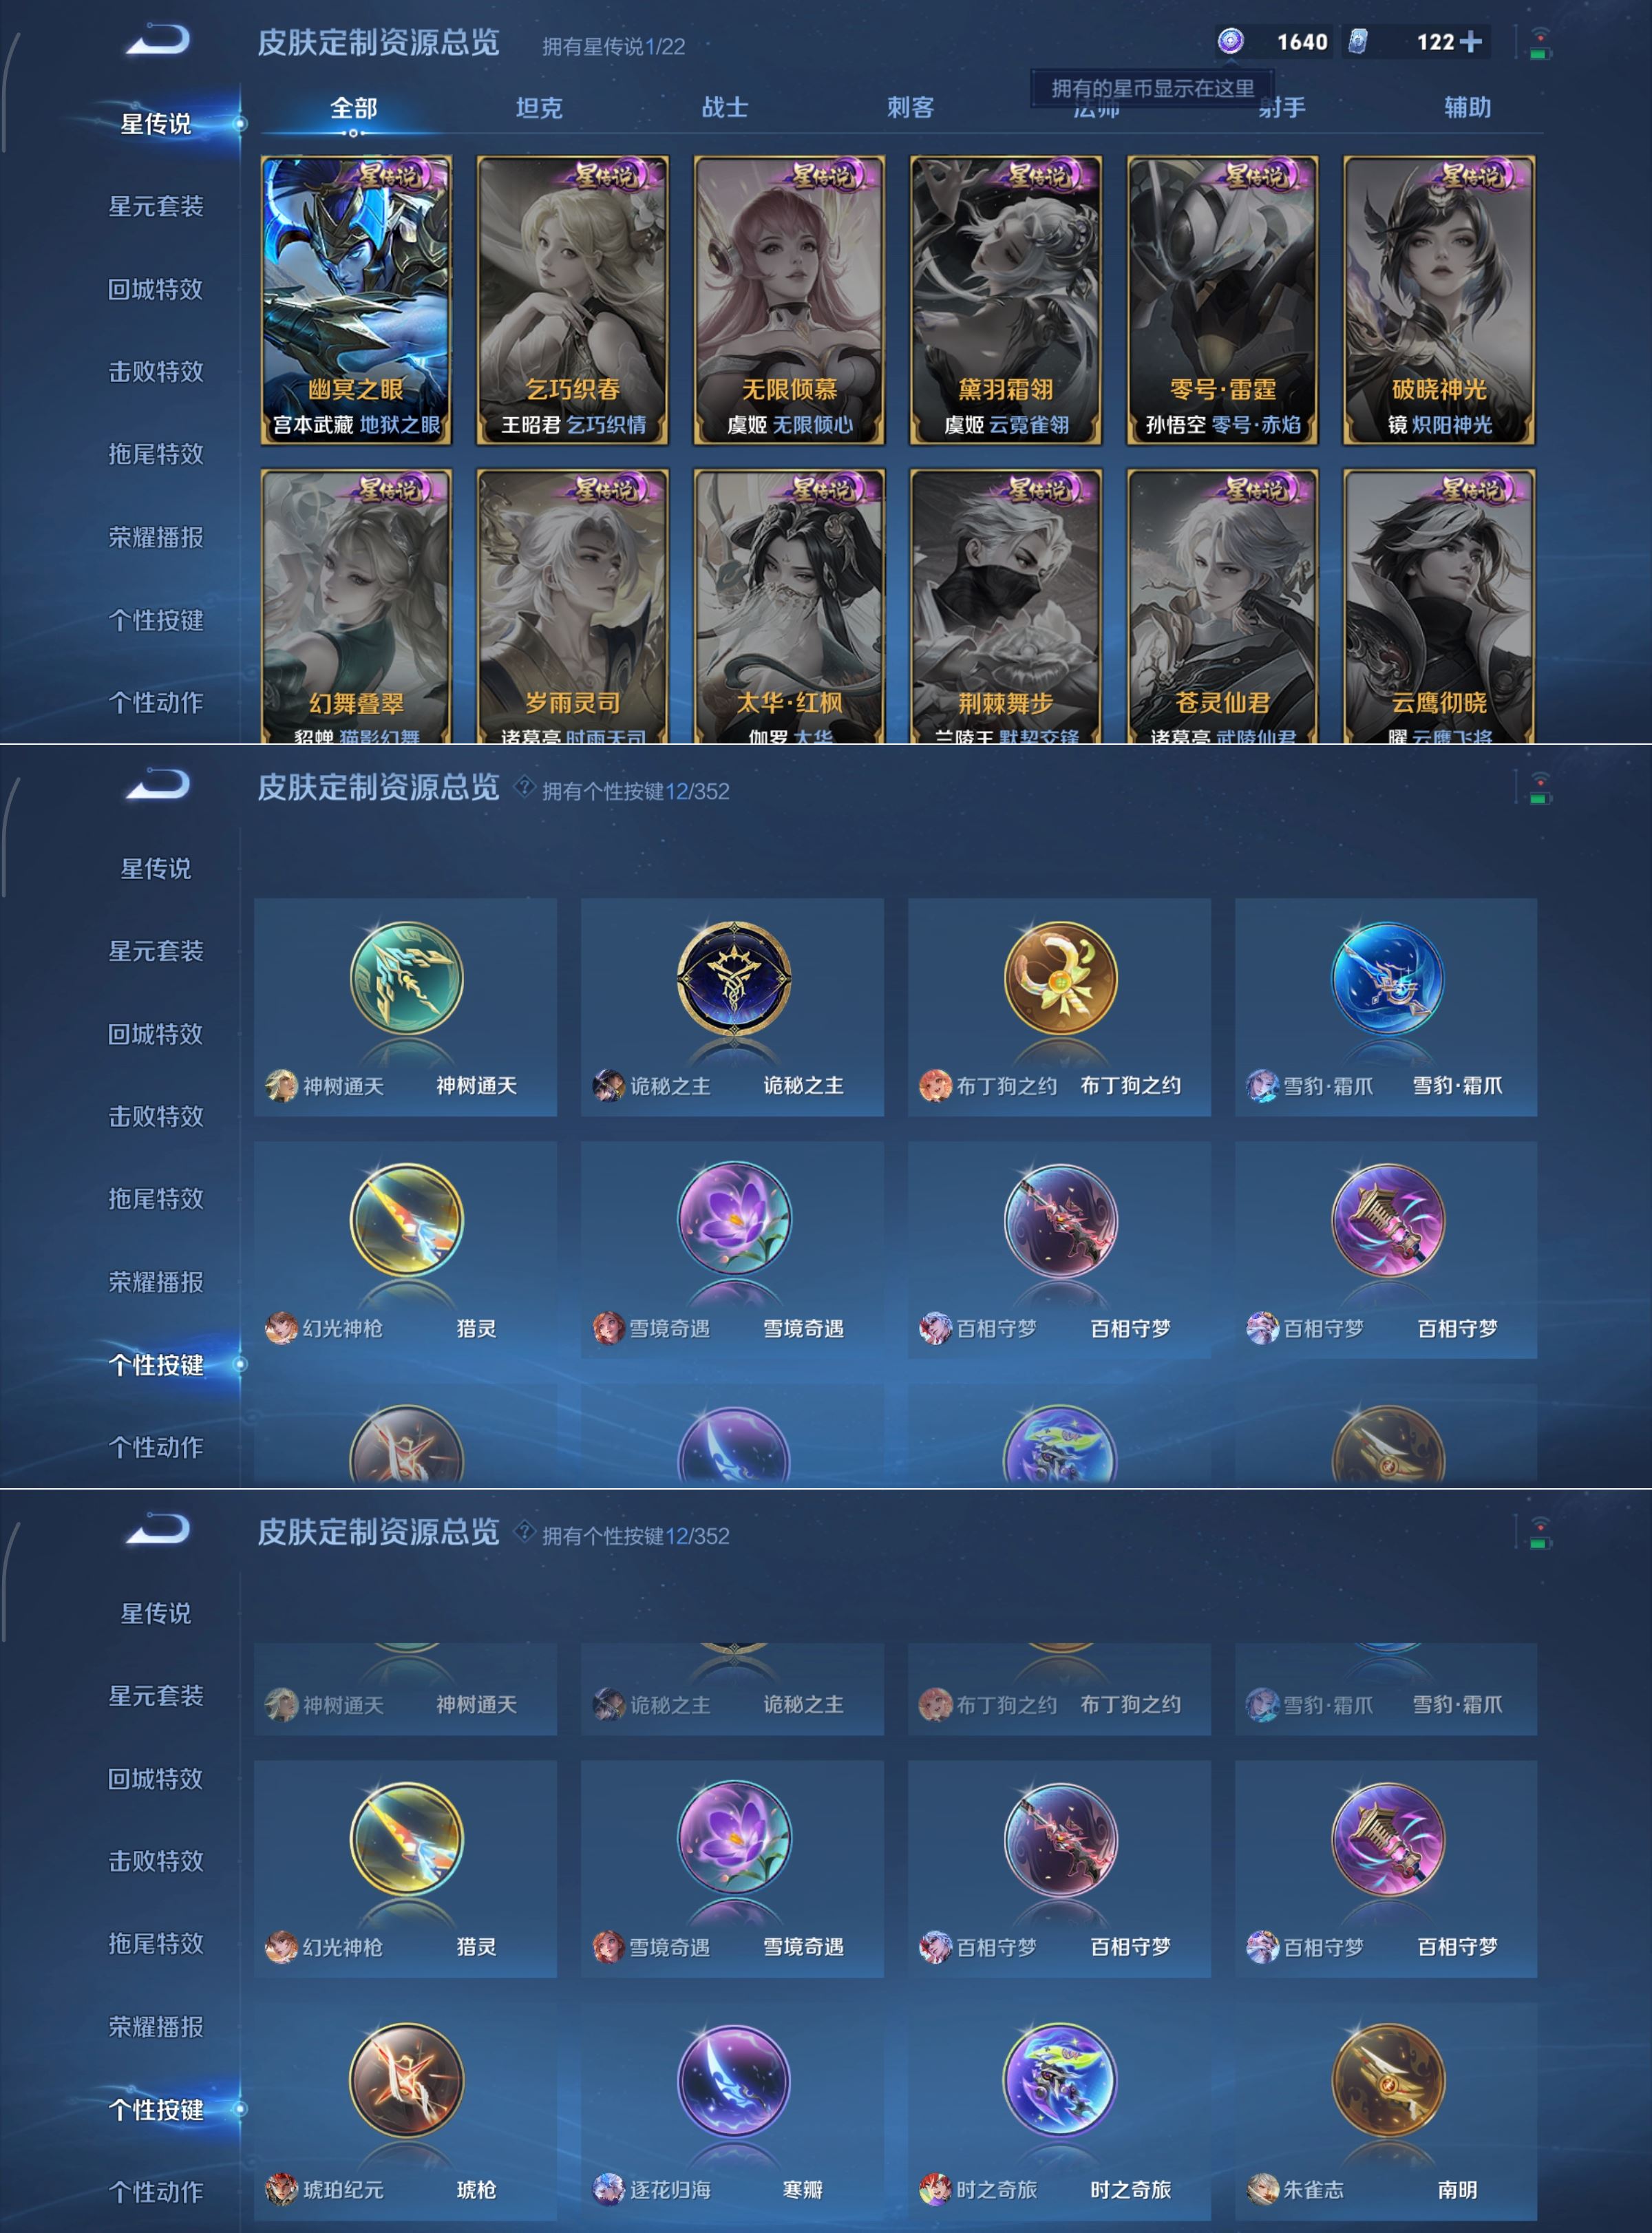Image resolution: width=1652 pixels, height=2233 pixels.
Task: Dismiss the 拥有的星币显示在这里 tooltip
Action: point(1152,88)
